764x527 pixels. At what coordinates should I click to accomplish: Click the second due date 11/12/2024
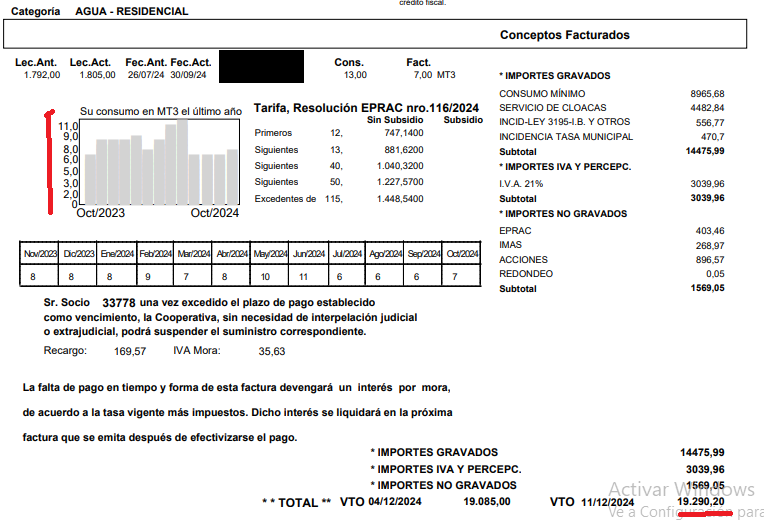pos(608,503)
